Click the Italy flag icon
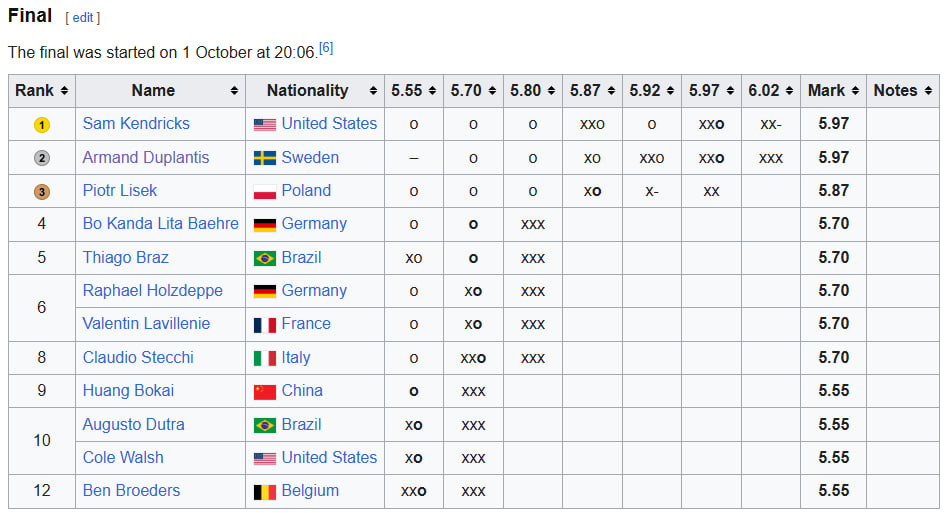Image resolution: width=947 pixels, height=513 pixels. [x=265, y=358]
